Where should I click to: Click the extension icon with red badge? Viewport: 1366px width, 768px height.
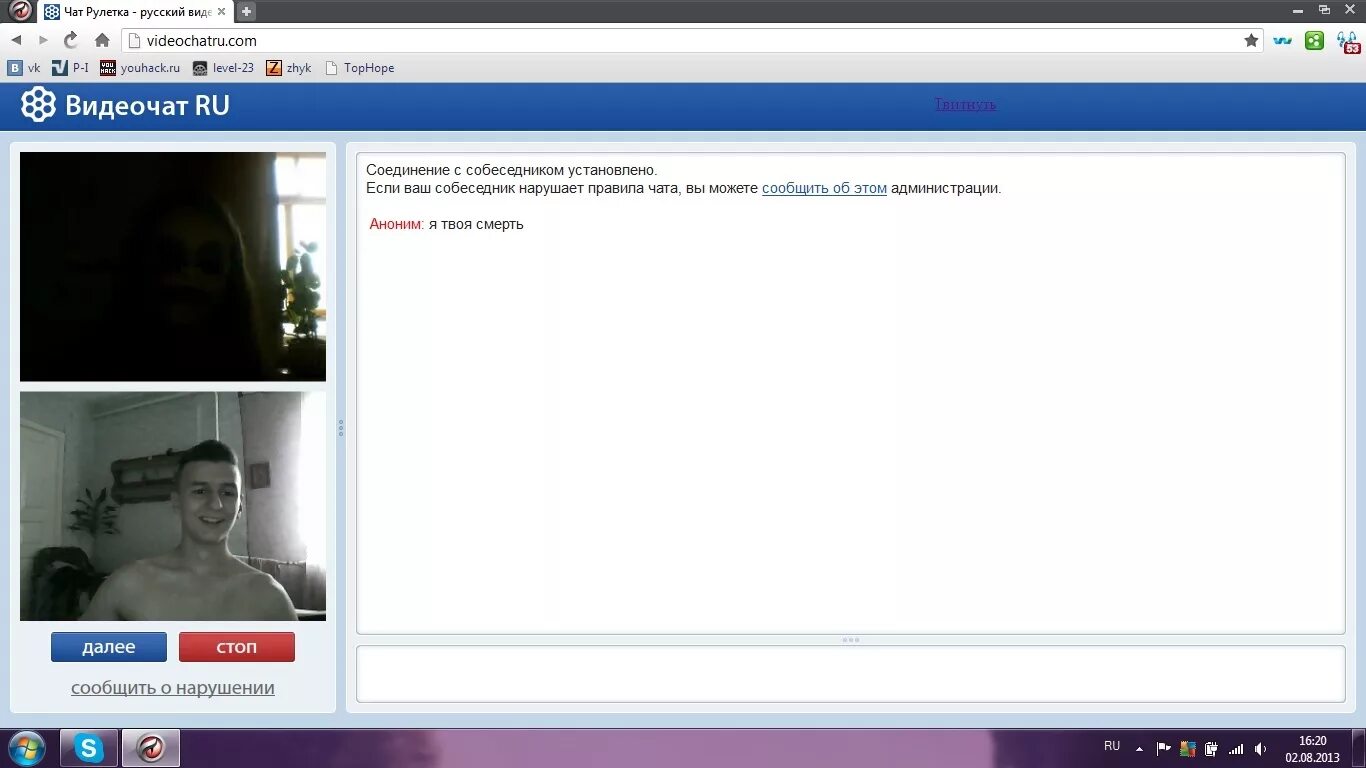[x=1349, y=41]
